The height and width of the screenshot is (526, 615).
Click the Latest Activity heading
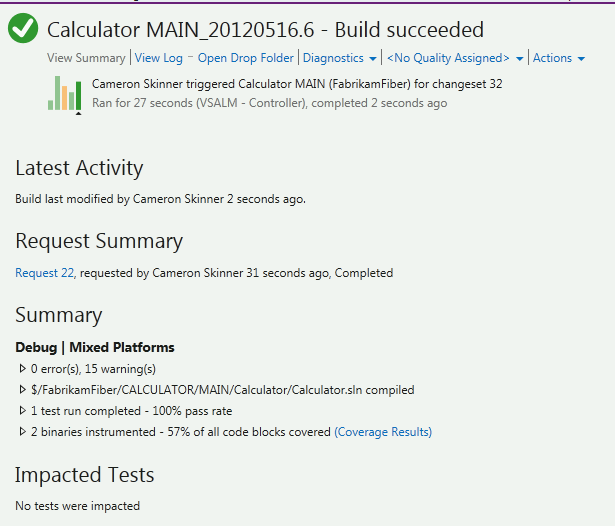click(79, 168)
